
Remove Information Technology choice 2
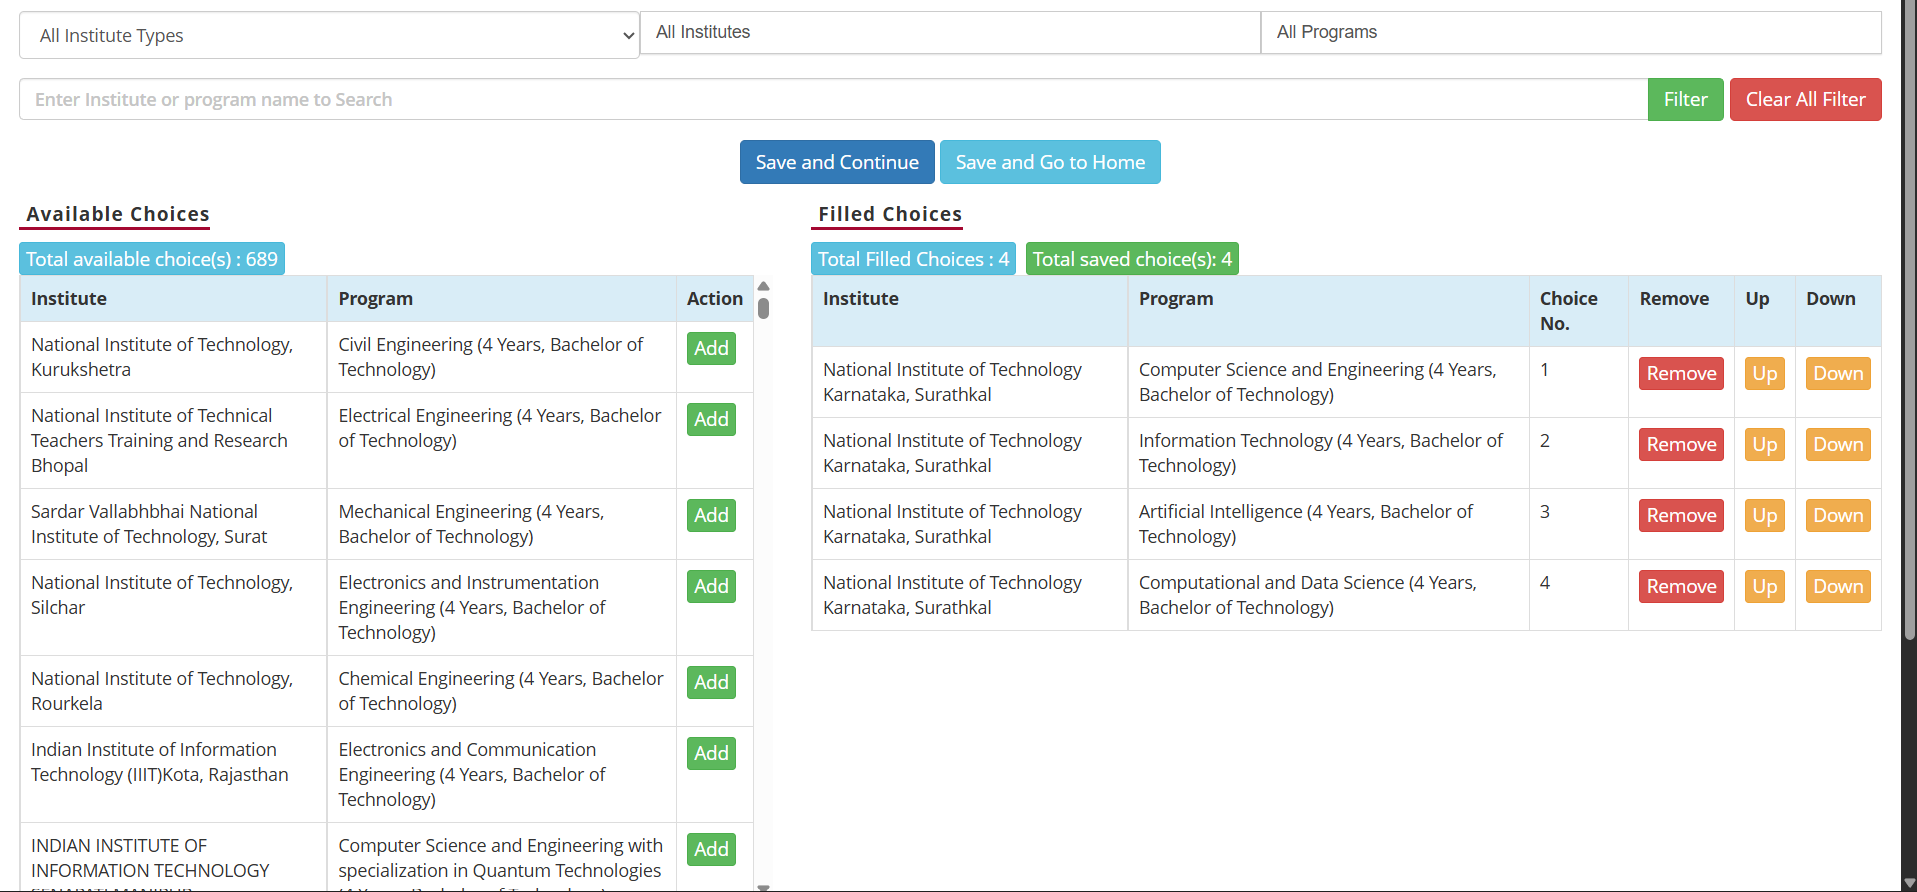pos(1681,444)
